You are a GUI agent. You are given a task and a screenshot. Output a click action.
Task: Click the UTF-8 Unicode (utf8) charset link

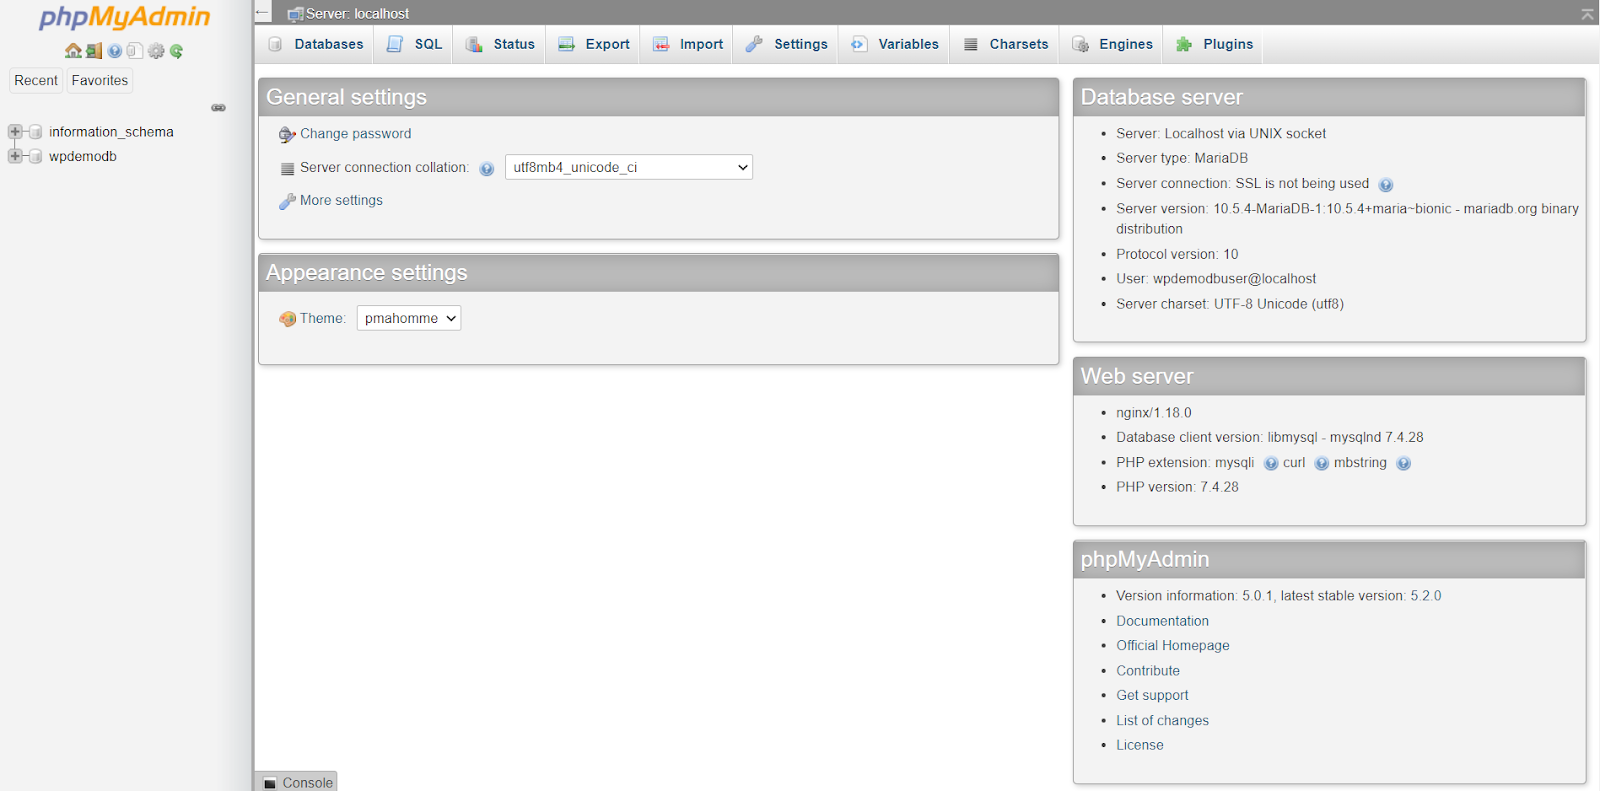click(x=1279, y=304)
